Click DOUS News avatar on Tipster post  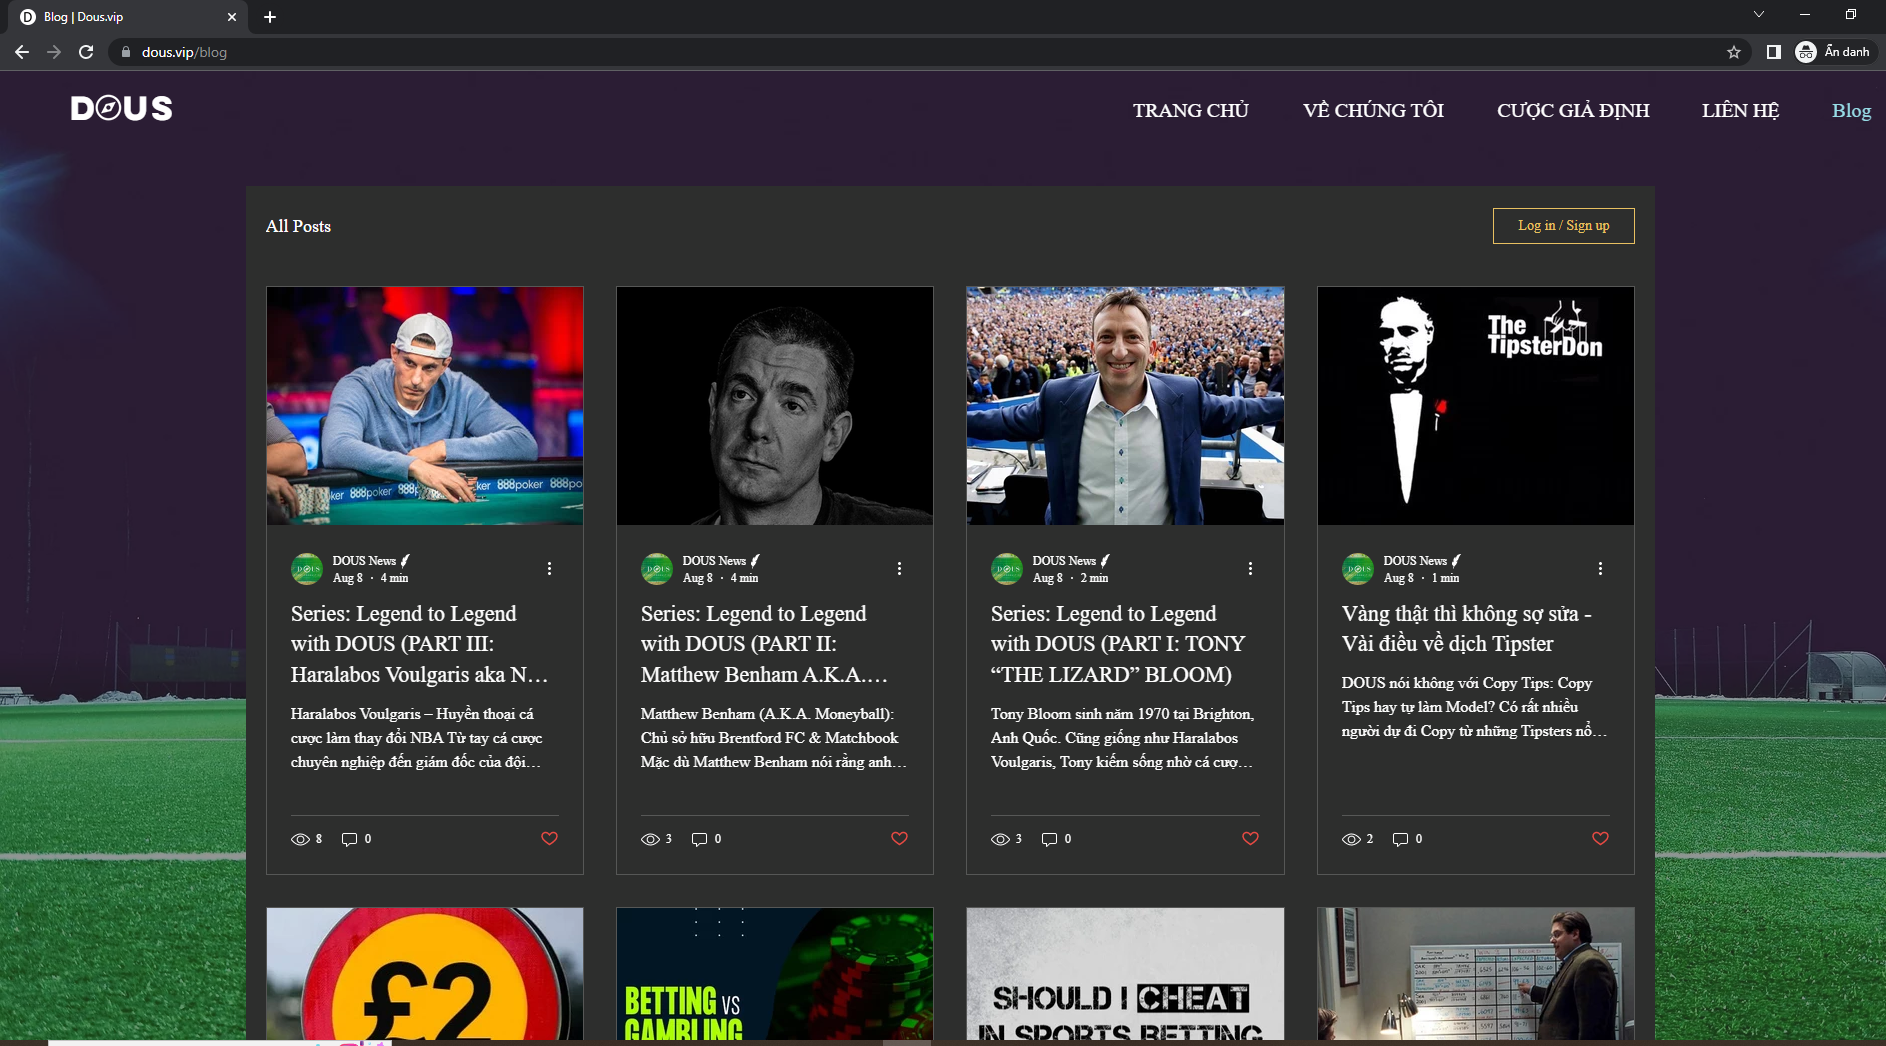(1358, 569)
